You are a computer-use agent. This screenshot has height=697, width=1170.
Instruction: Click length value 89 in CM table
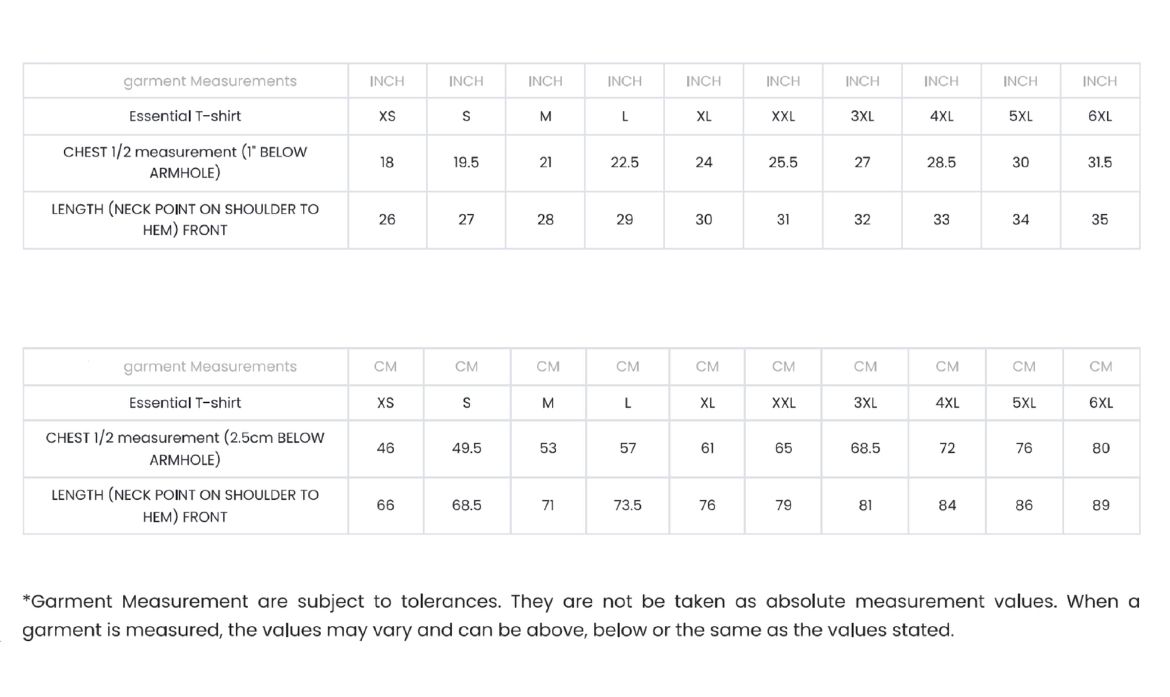tap(1101, 505)
